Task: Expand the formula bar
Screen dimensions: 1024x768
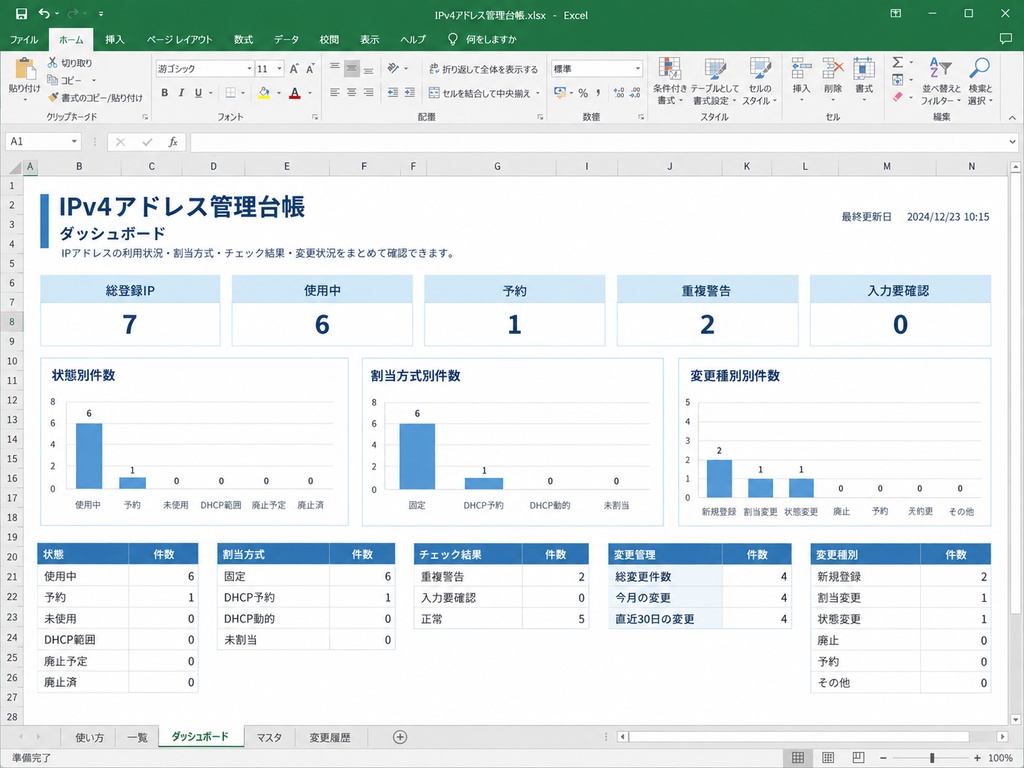Action: tap(1012, 142)
